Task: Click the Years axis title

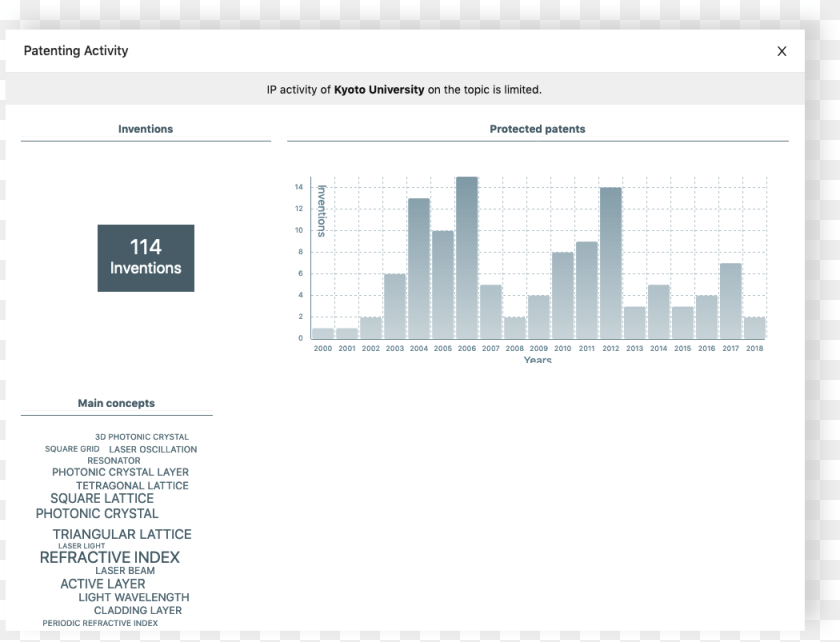Action: [x=538, y=359]
